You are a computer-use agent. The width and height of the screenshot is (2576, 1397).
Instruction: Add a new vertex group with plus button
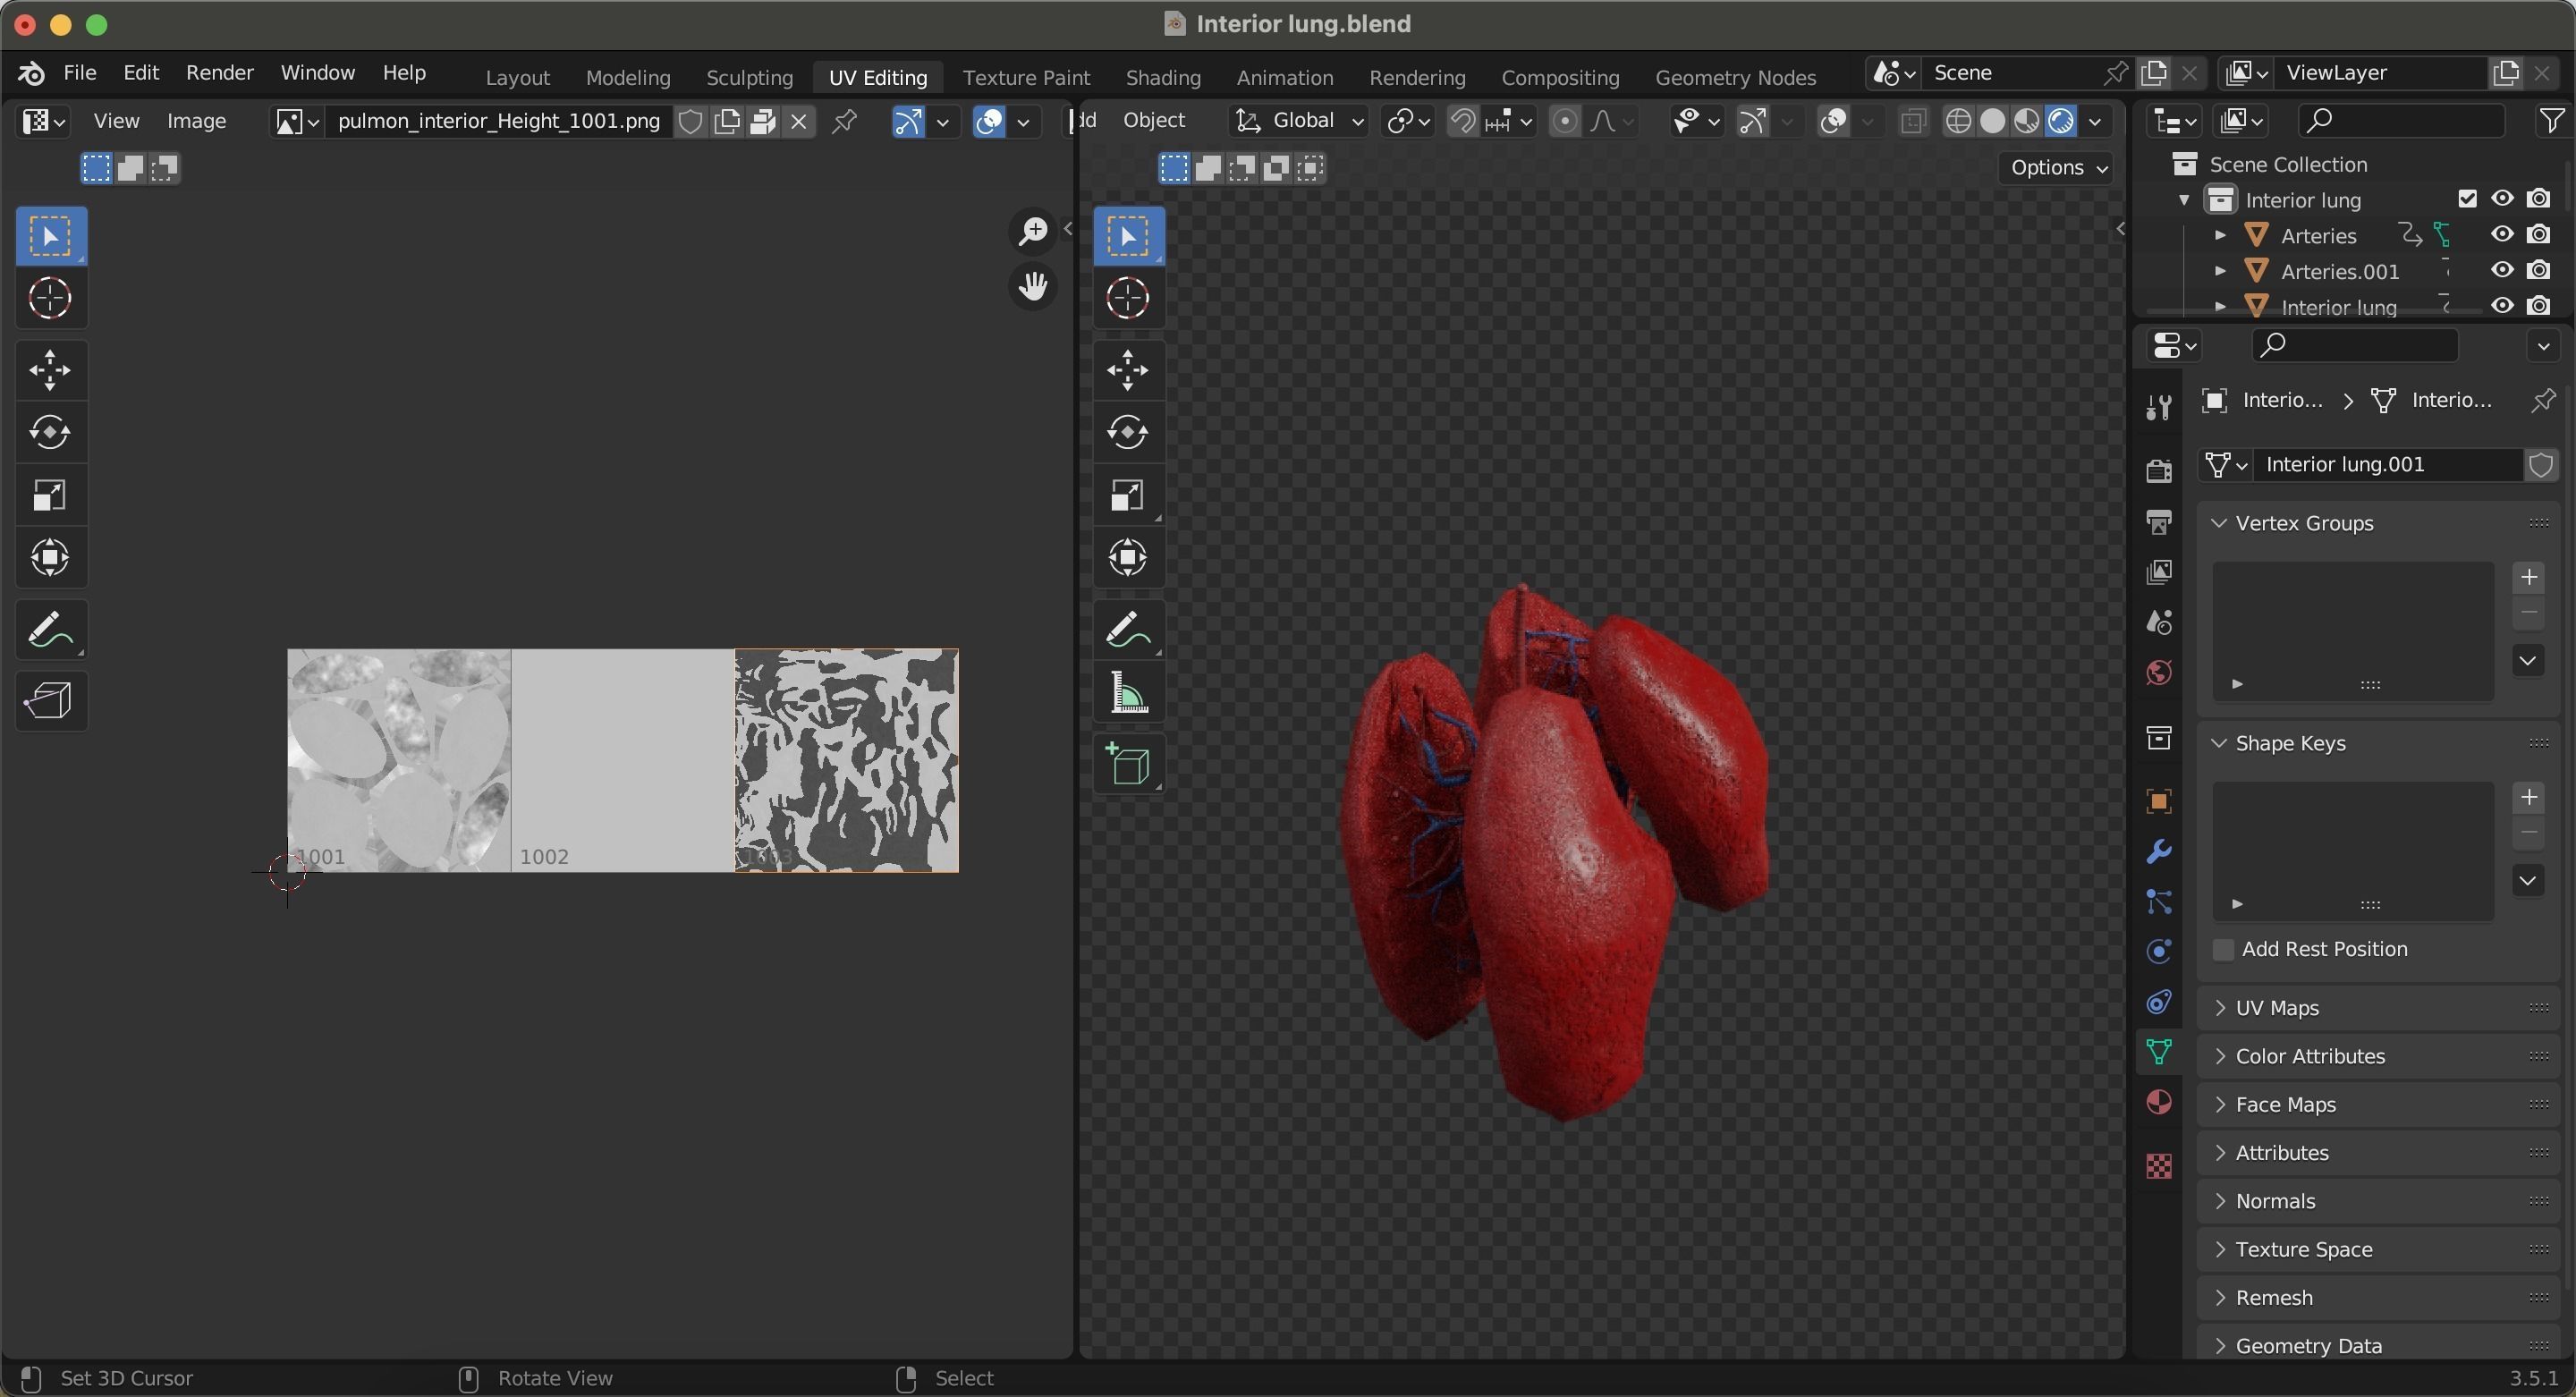(x=2528, y=577)
